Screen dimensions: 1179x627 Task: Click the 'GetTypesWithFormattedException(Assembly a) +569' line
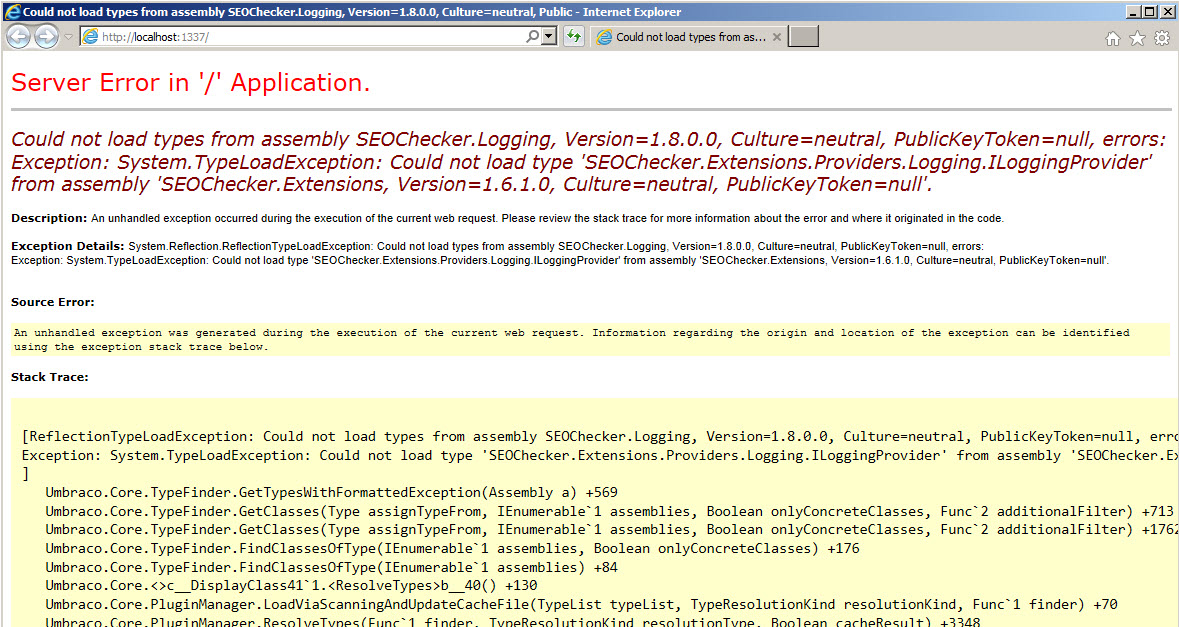coord(332,493)
